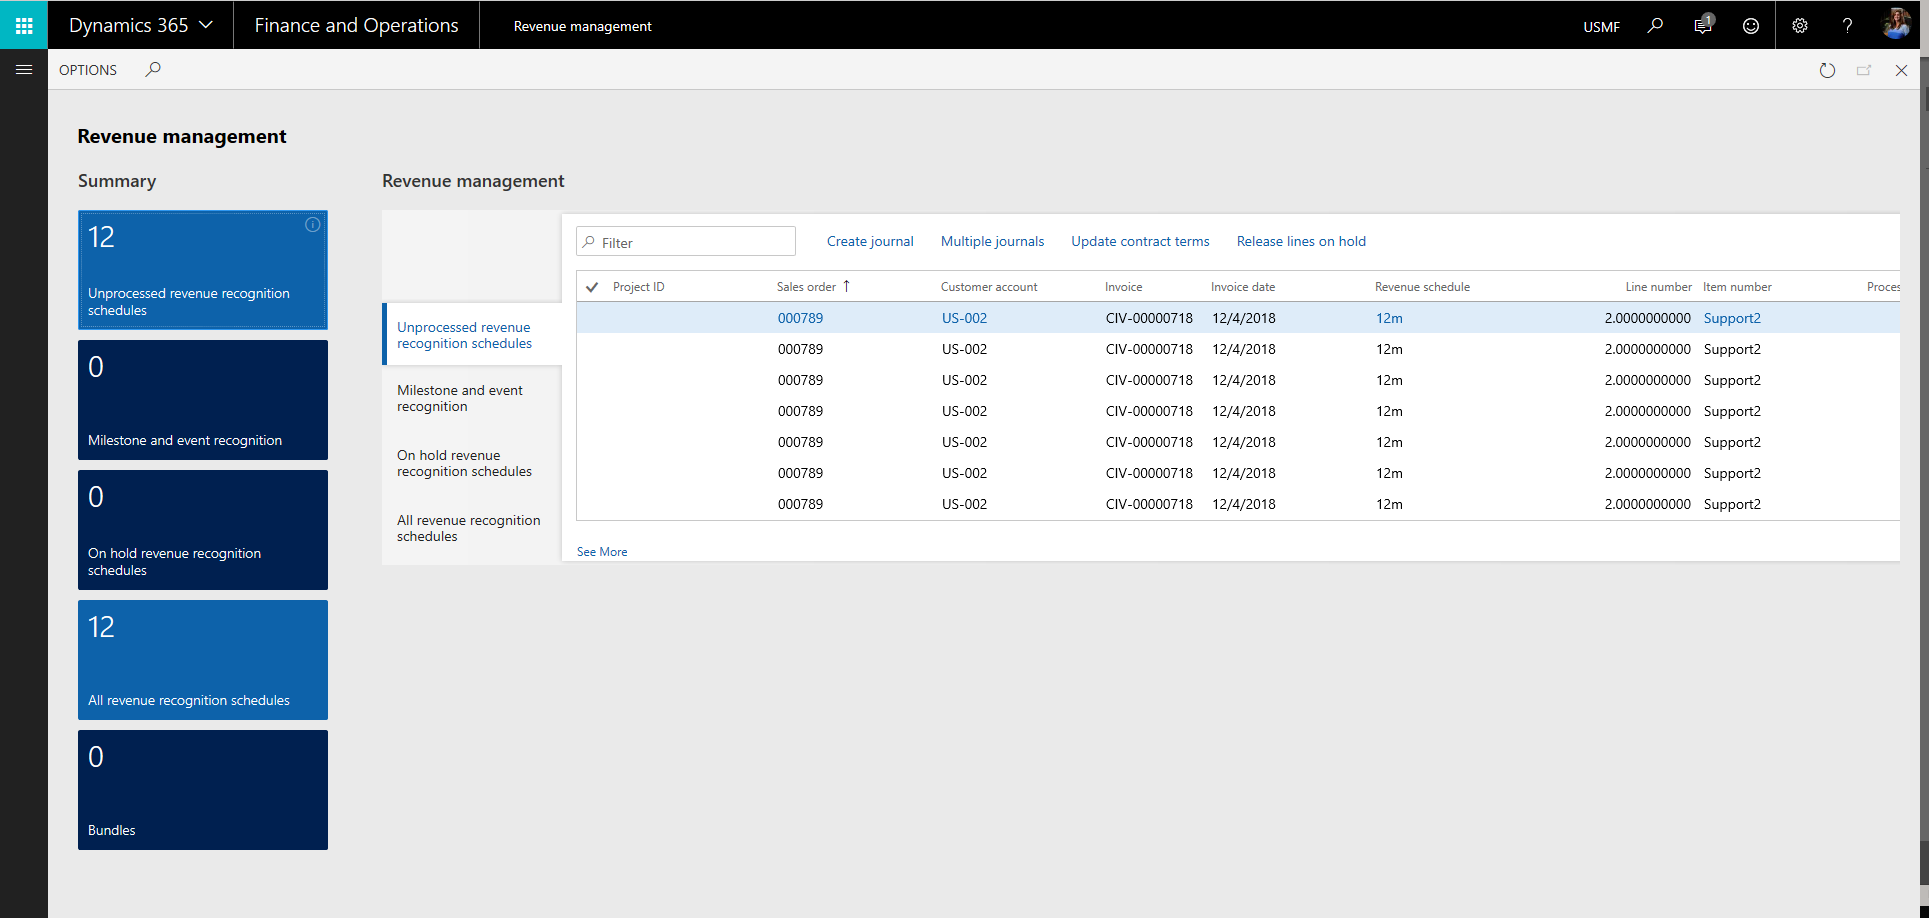The height and width of the screenshot is (918, 1929).
Task: Expand the hamburger navigation pane
Action: [24, 70]
